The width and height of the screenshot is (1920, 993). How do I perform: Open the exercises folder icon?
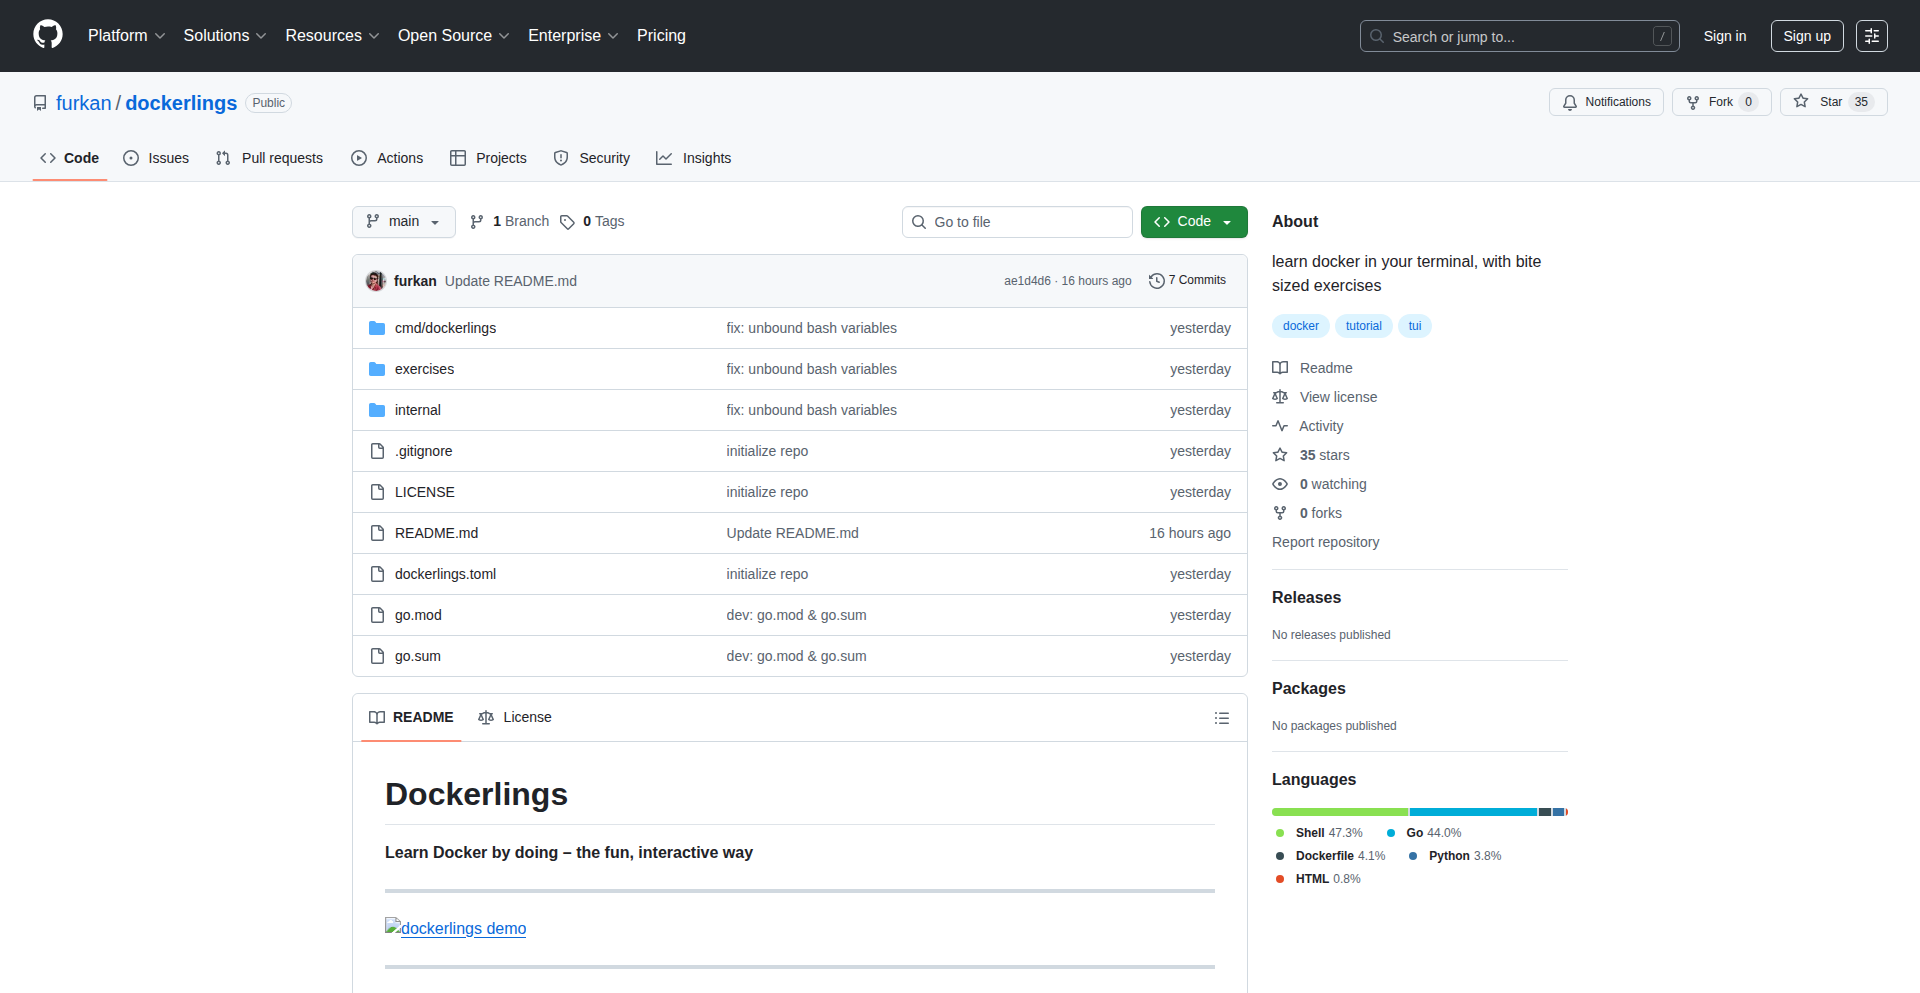click(377, 368)
